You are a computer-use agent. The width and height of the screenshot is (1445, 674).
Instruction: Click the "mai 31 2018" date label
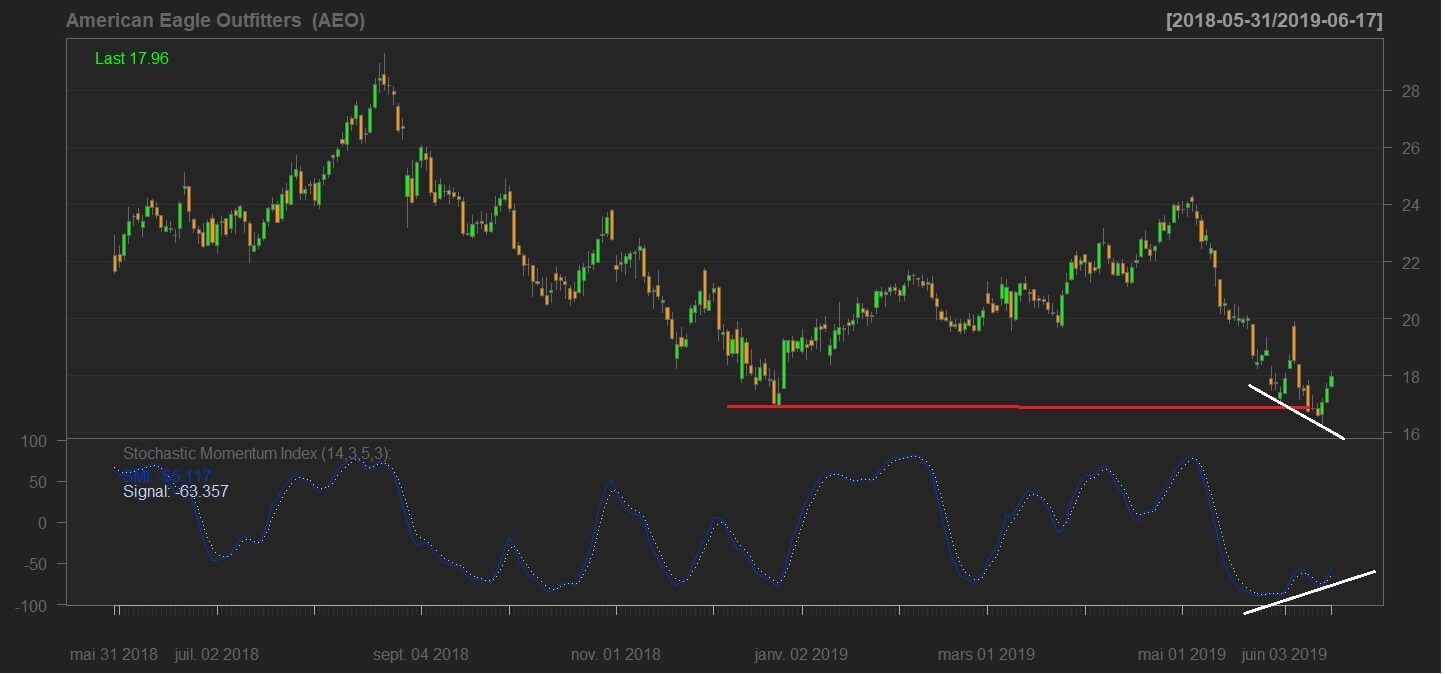click(114, 655)
